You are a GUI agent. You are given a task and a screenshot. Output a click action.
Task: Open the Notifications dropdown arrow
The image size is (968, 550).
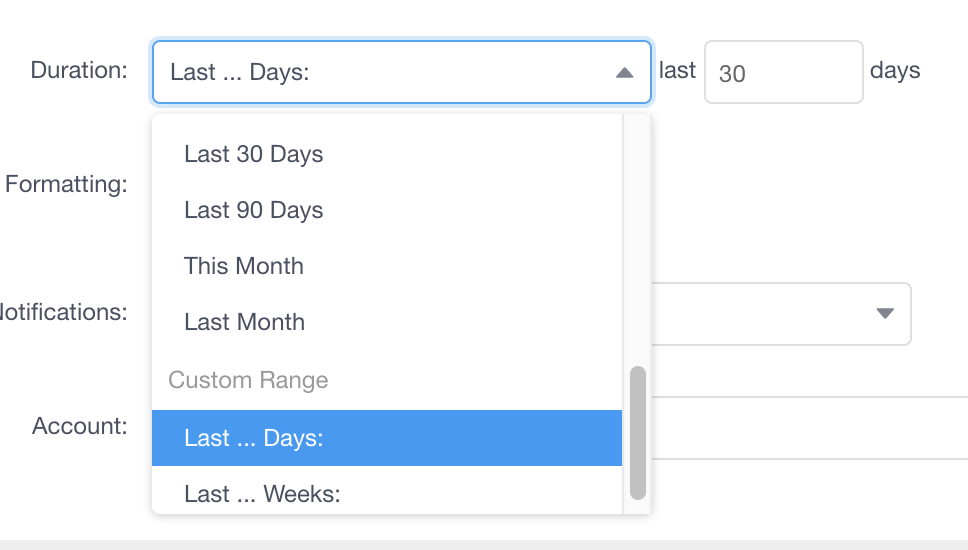884,314
